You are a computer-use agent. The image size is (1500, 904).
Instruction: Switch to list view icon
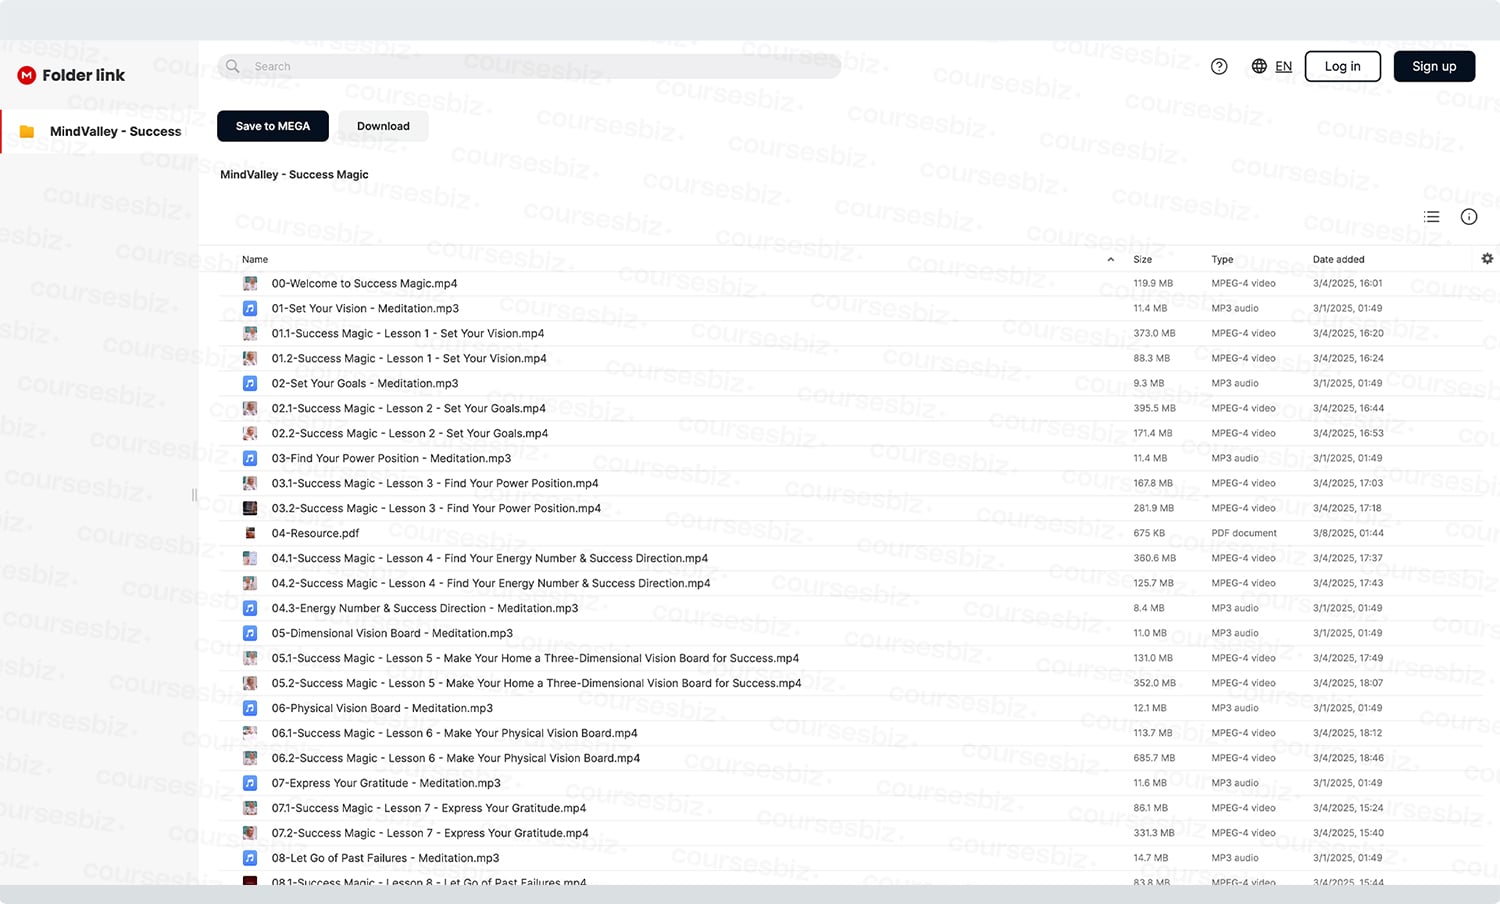1432,217
